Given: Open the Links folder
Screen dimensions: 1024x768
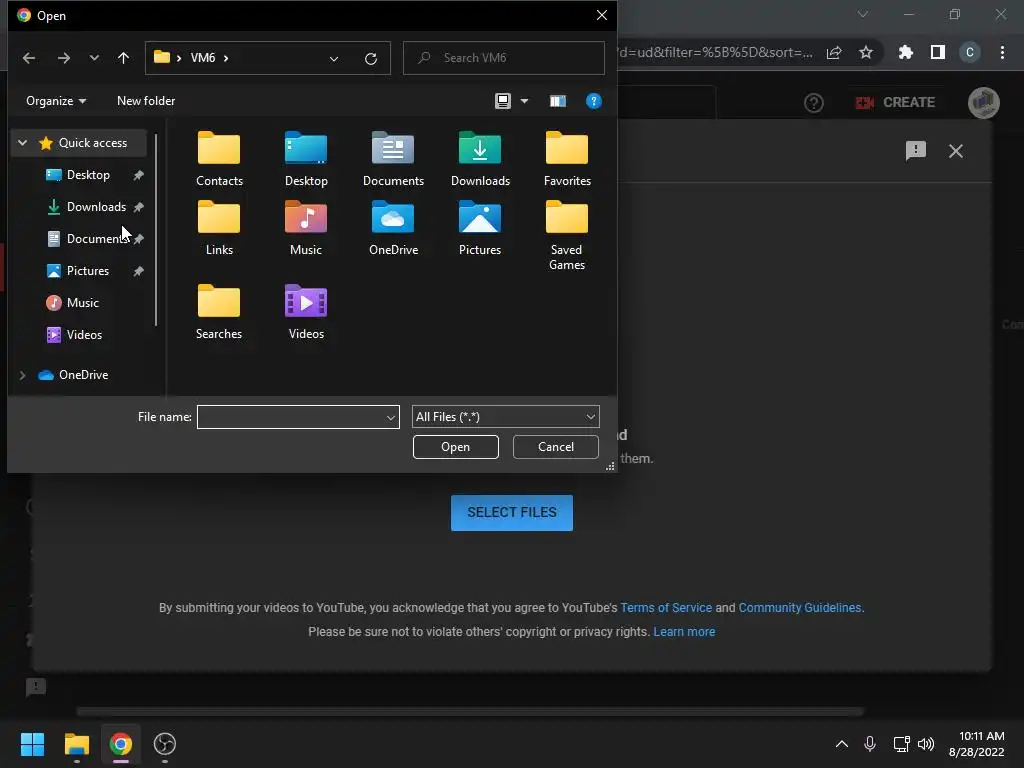Looking at the screenshot, I should (219, 228).
